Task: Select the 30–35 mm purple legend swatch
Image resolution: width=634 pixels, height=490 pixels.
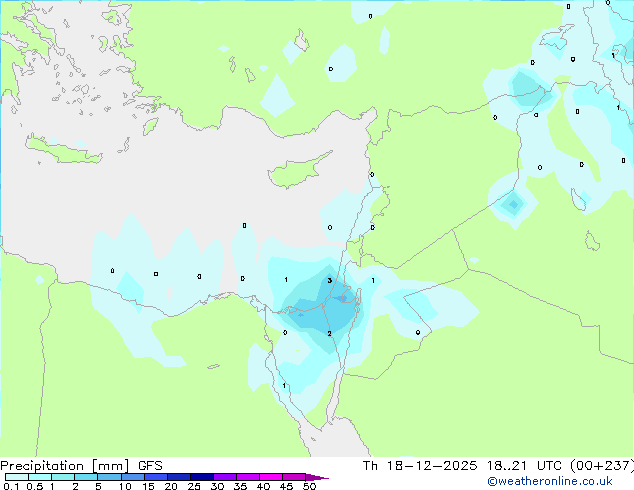Action: pyautogui.click(x=225, y=477)
